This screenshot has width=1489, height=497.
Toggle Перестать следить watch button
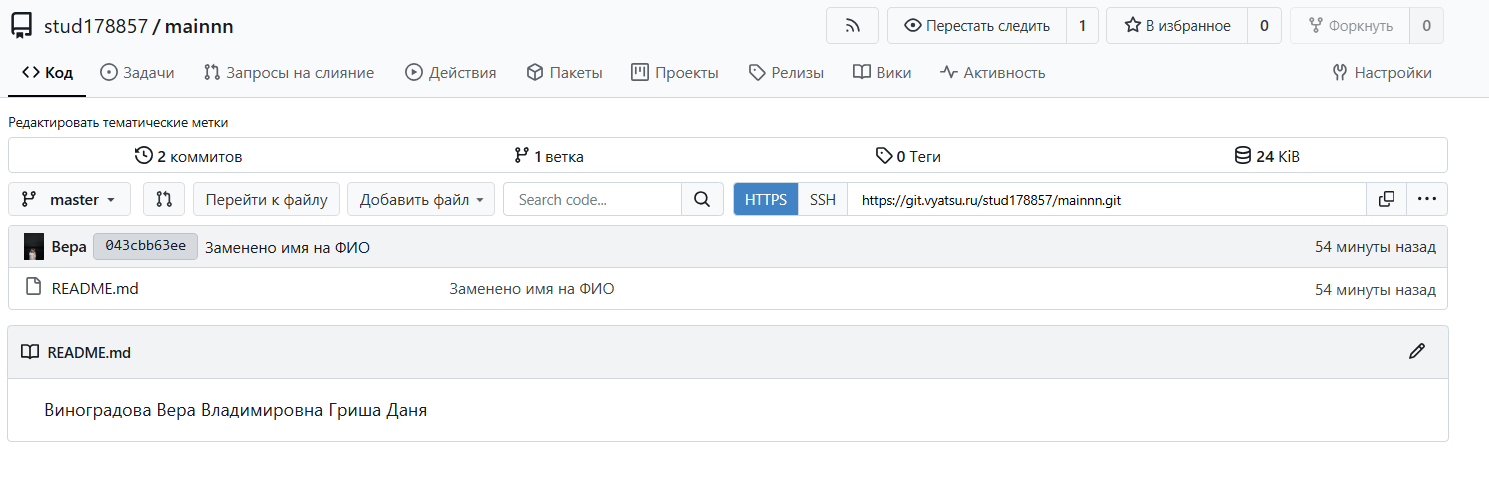pyautogui.click(x=976, y=26)
